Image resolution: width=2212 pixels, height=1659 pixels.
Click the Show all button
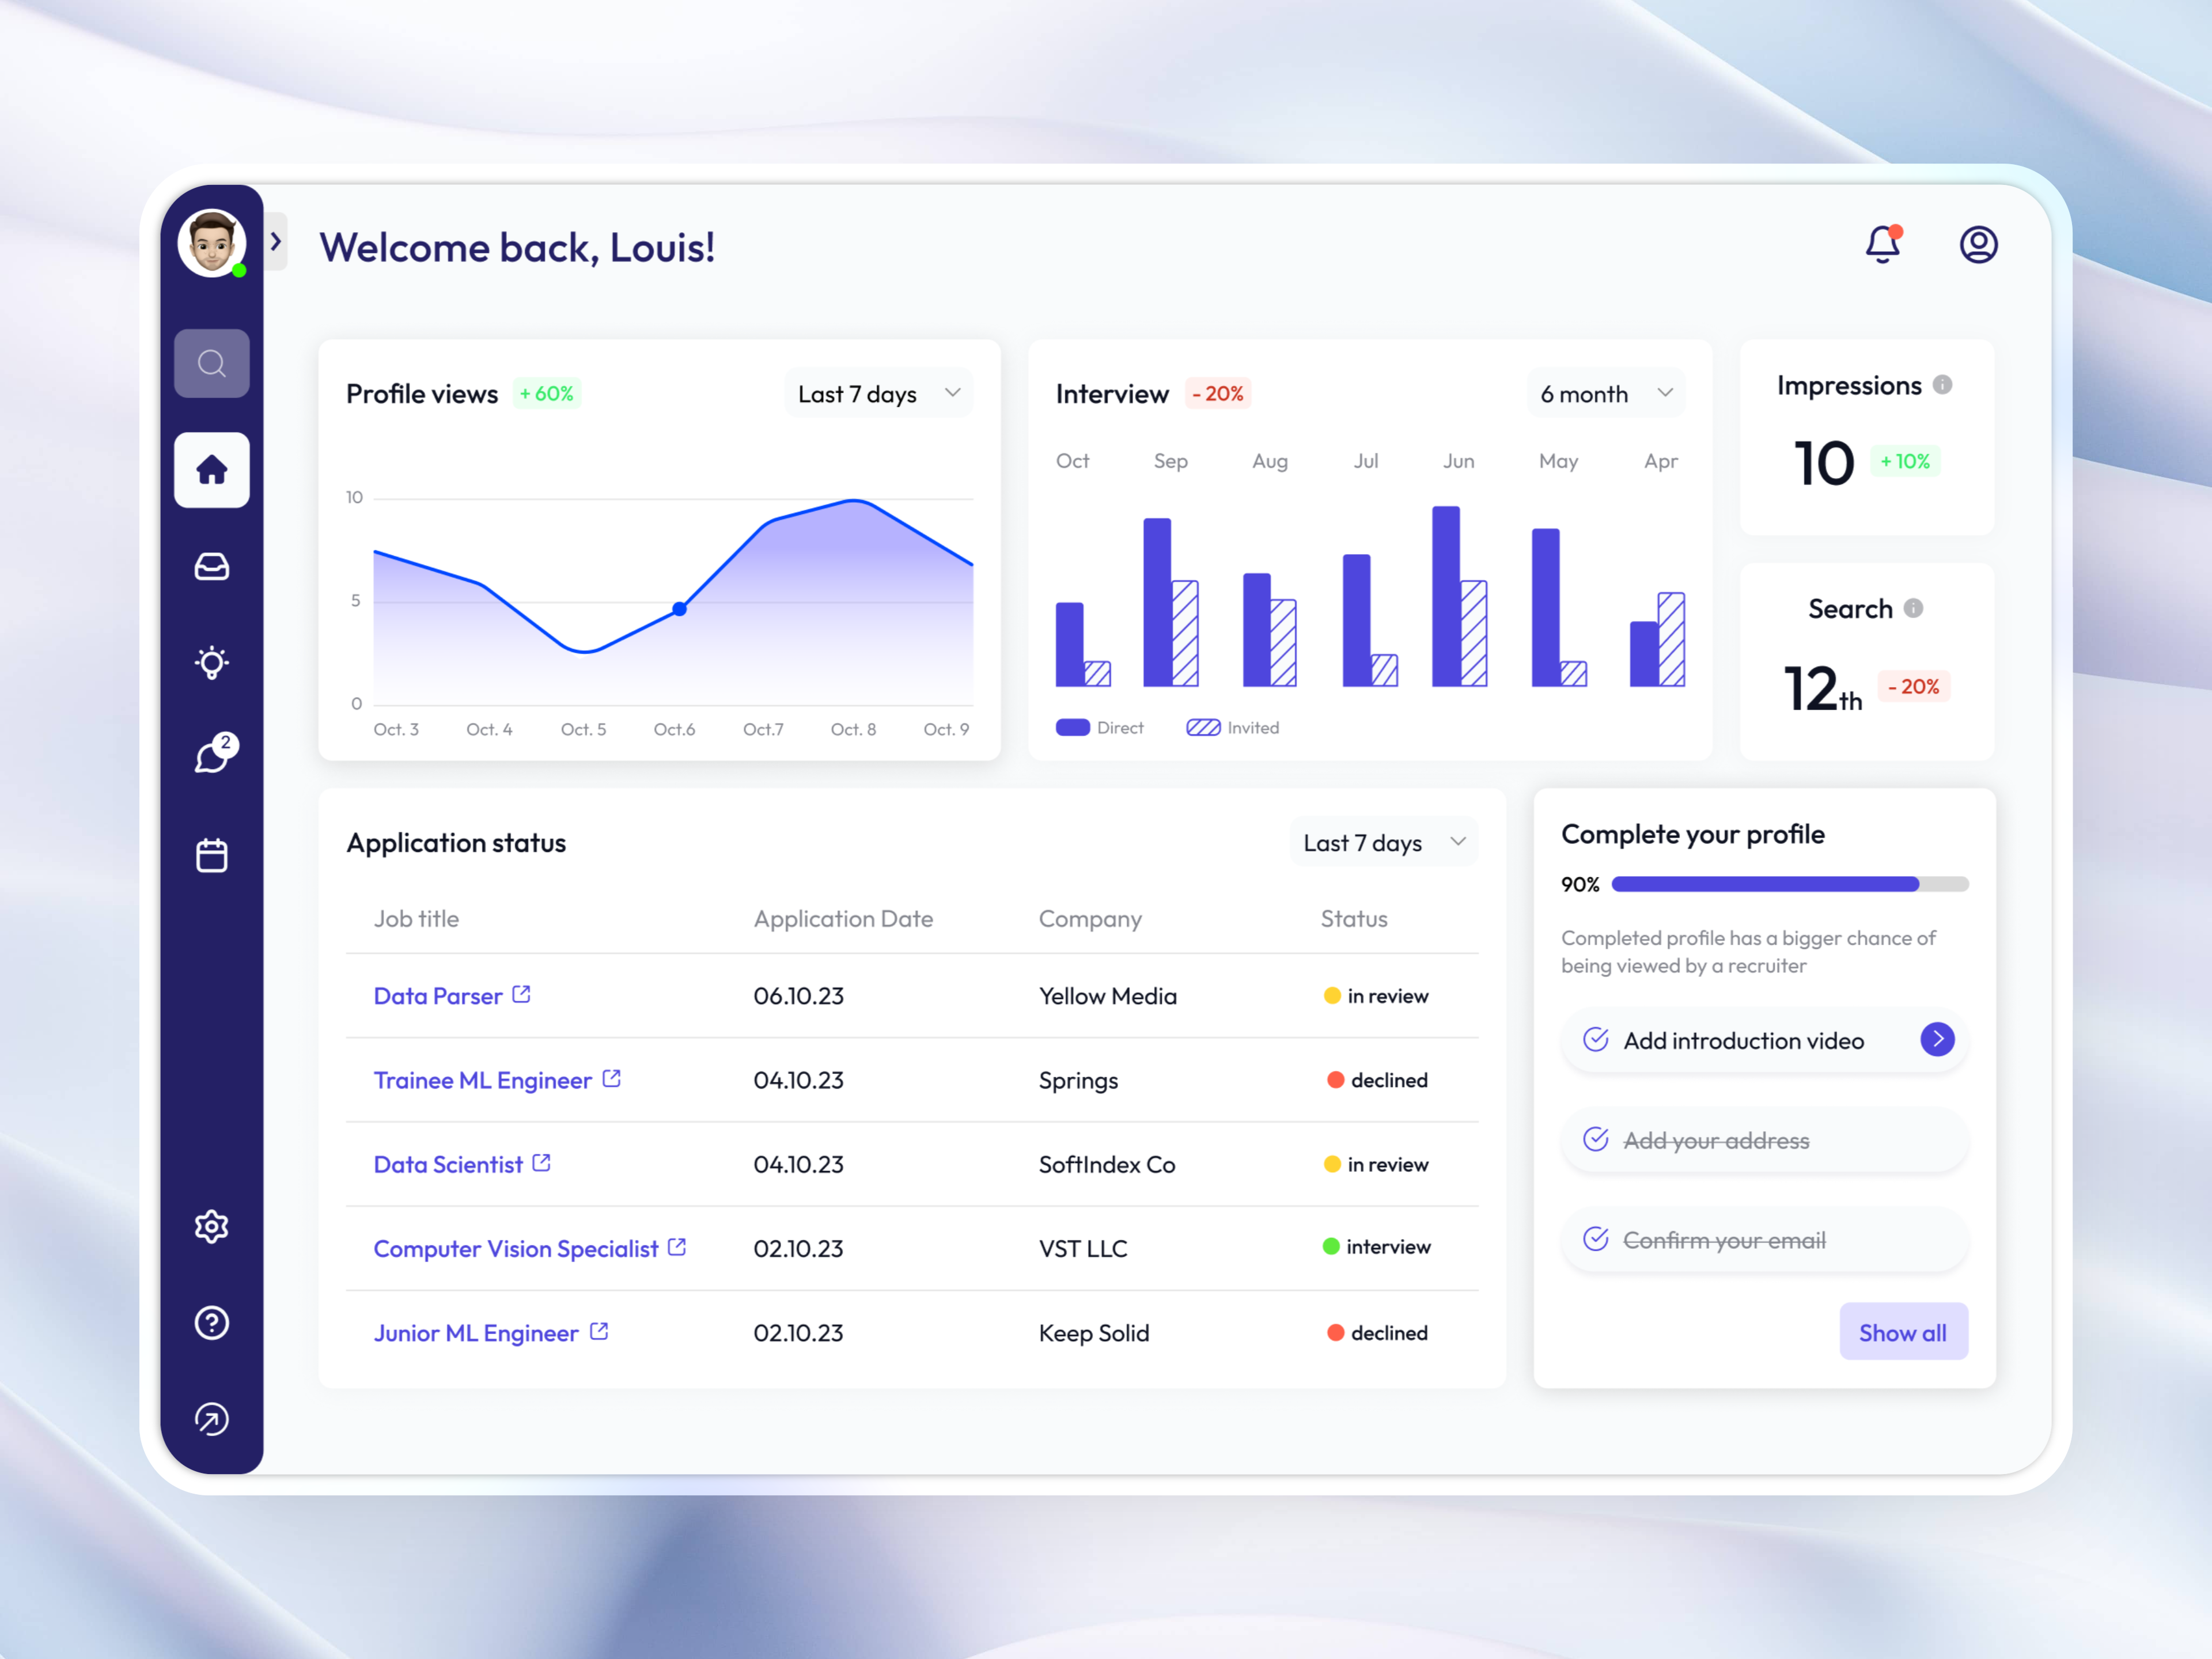(1902, 1331)
